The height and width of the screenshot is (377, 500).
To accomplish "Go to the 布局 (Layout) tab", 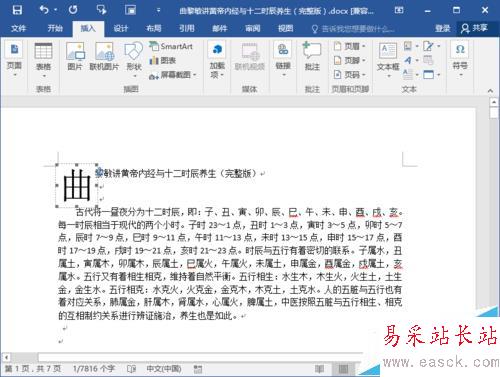I will tap(154, 28).
